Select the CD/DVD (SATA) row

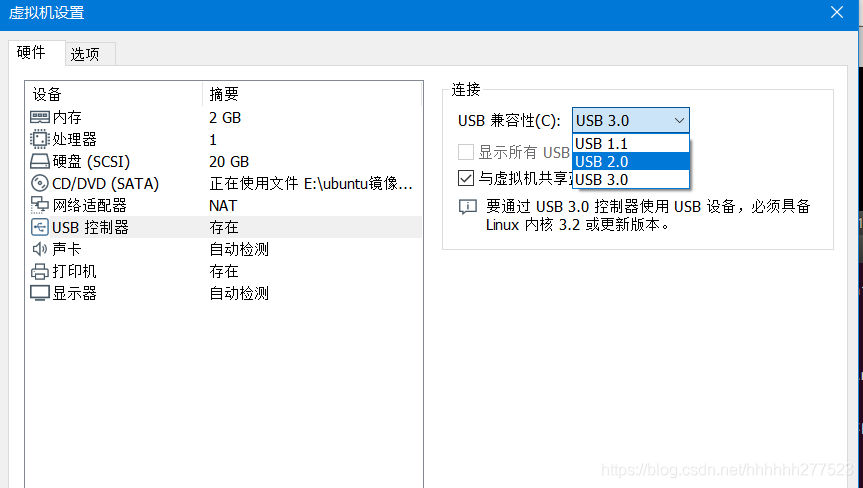224,183
